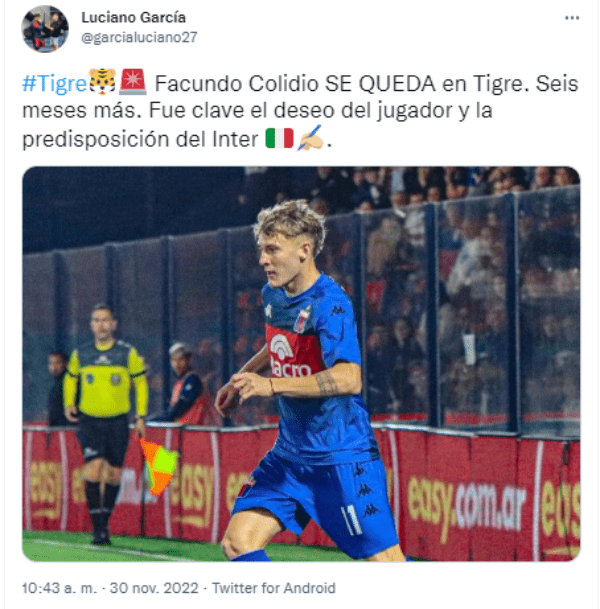Click the 30 nov. 2022 date

[154, 588]
